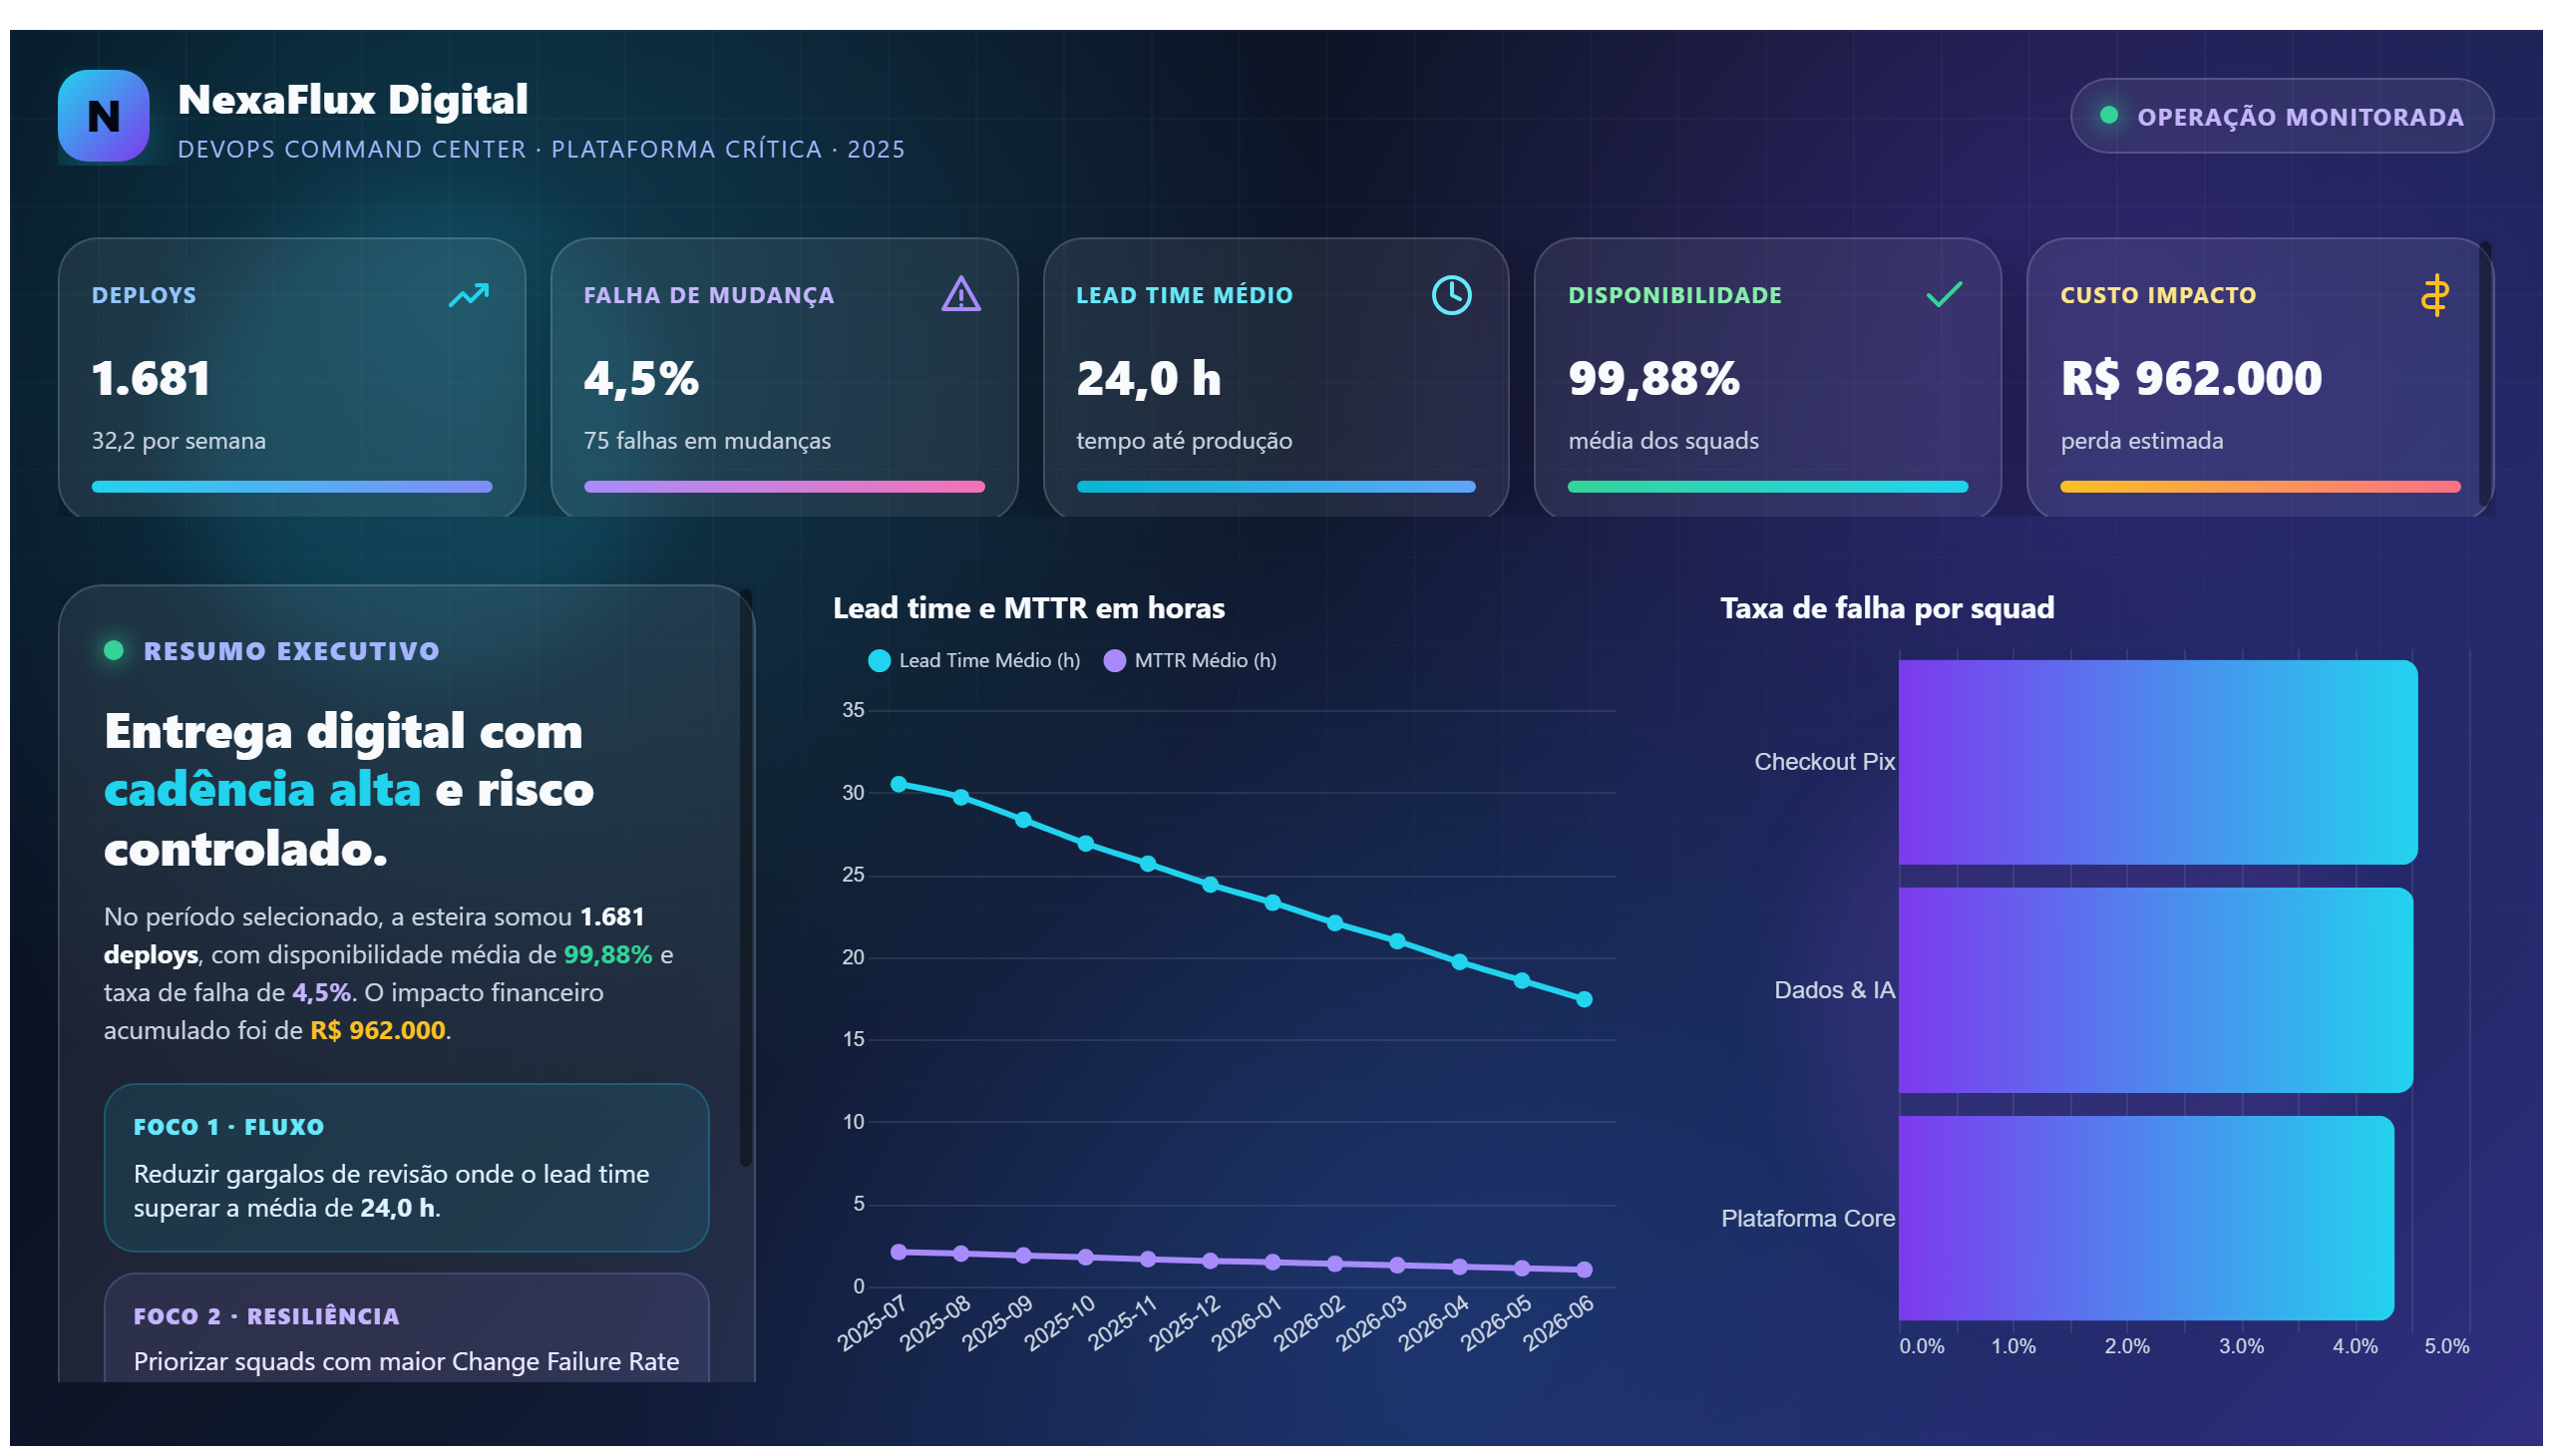This screenshot has width=2553, height=1456.
Task: Click the Dados & IA axis label
Action: coord(1834,990)
